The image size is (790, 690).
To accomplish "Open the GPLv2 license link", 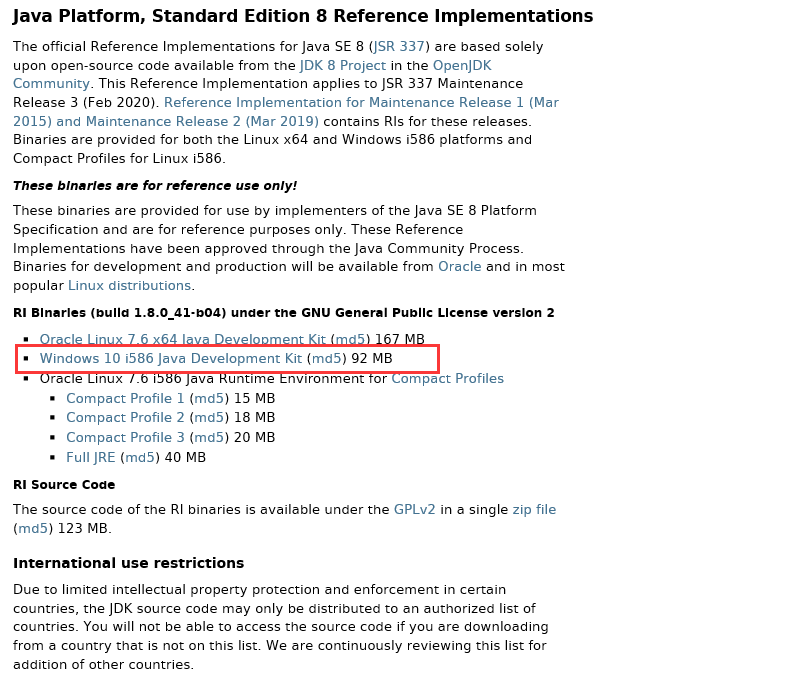I will click(414, 510).
